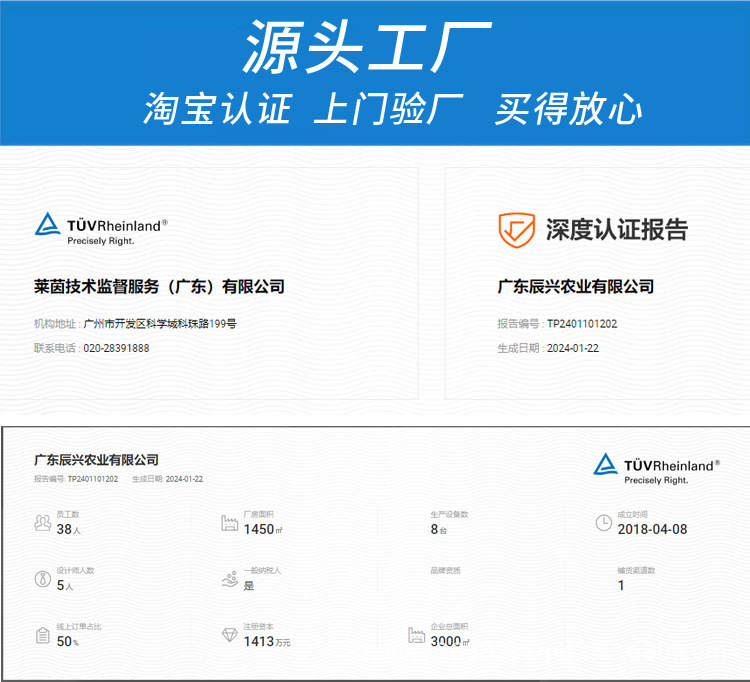
Task: Click the 联系电话 label
Action: point(55,348)
